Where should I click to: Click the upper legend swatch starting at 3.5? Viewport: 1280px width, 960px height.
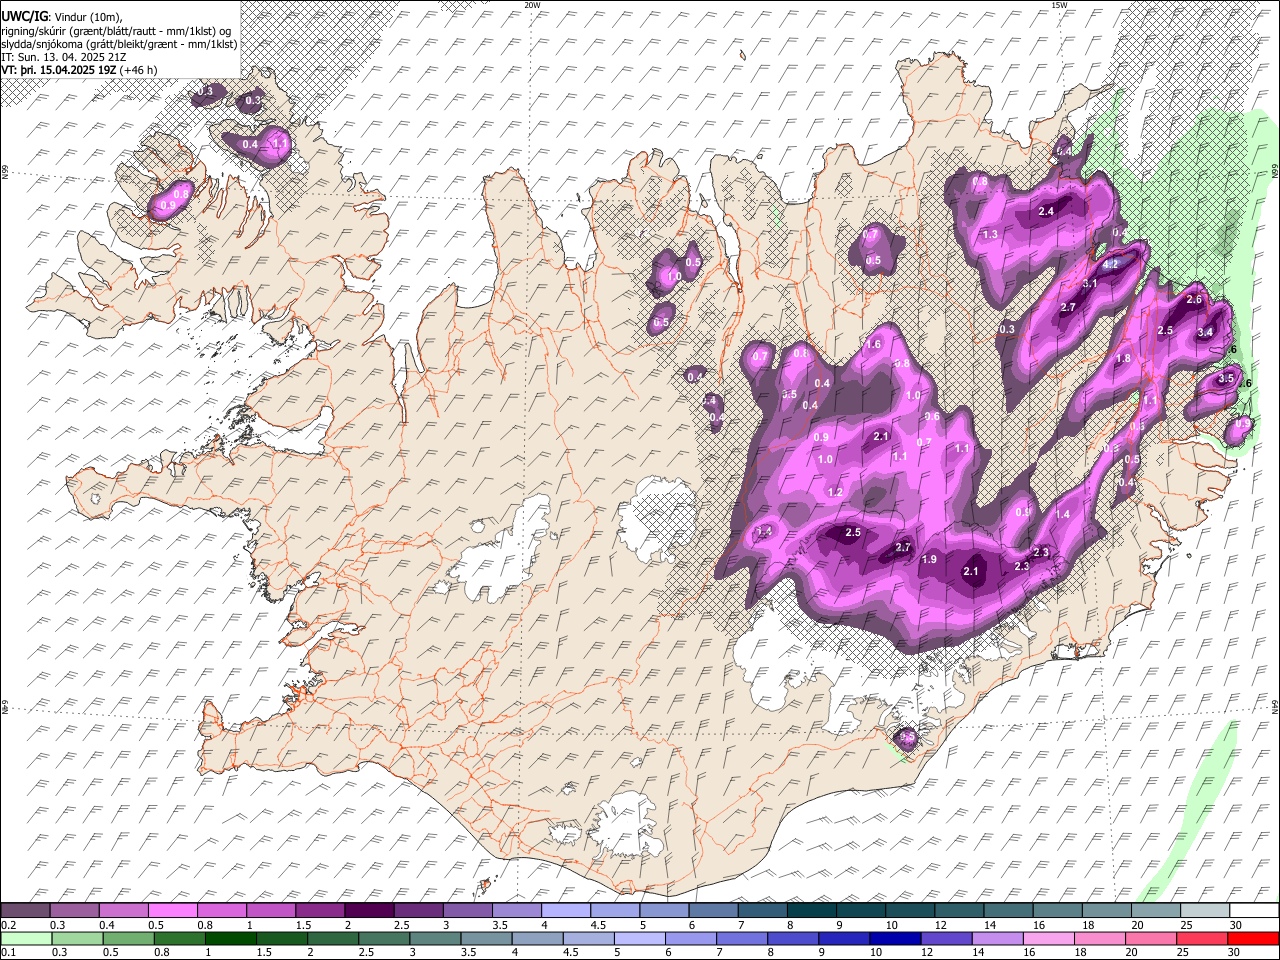click(x=516, y=911)
